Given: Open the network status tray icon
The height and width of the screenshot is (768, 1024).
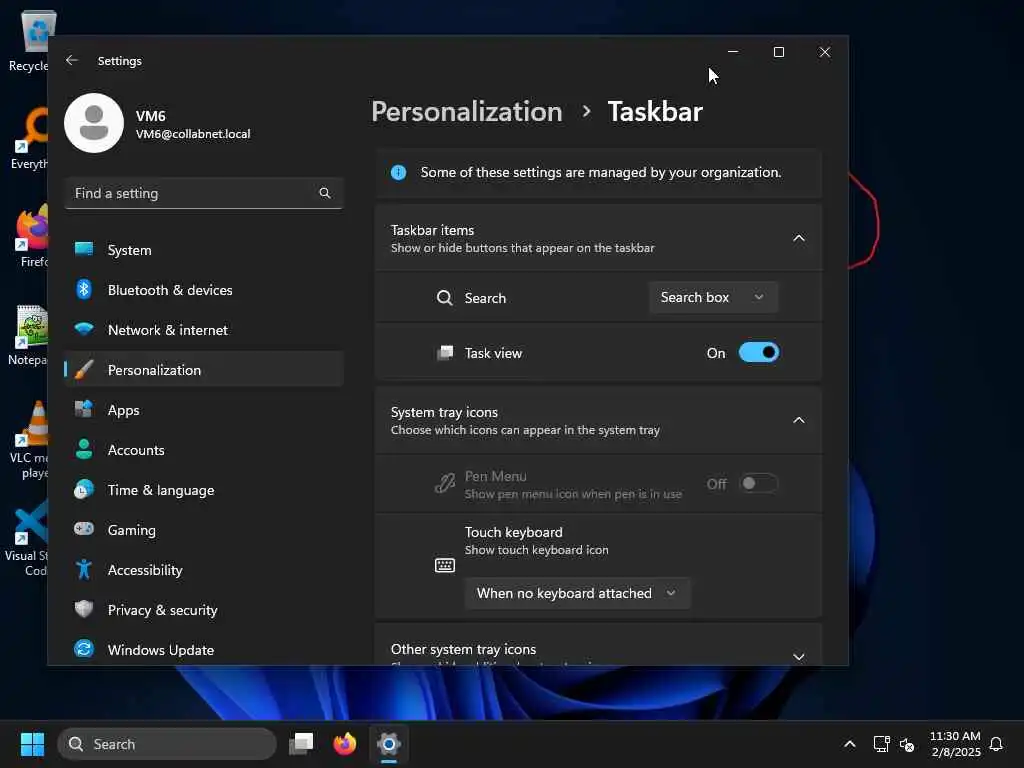Looking at the screenshot, I should (x=882, y=744).
